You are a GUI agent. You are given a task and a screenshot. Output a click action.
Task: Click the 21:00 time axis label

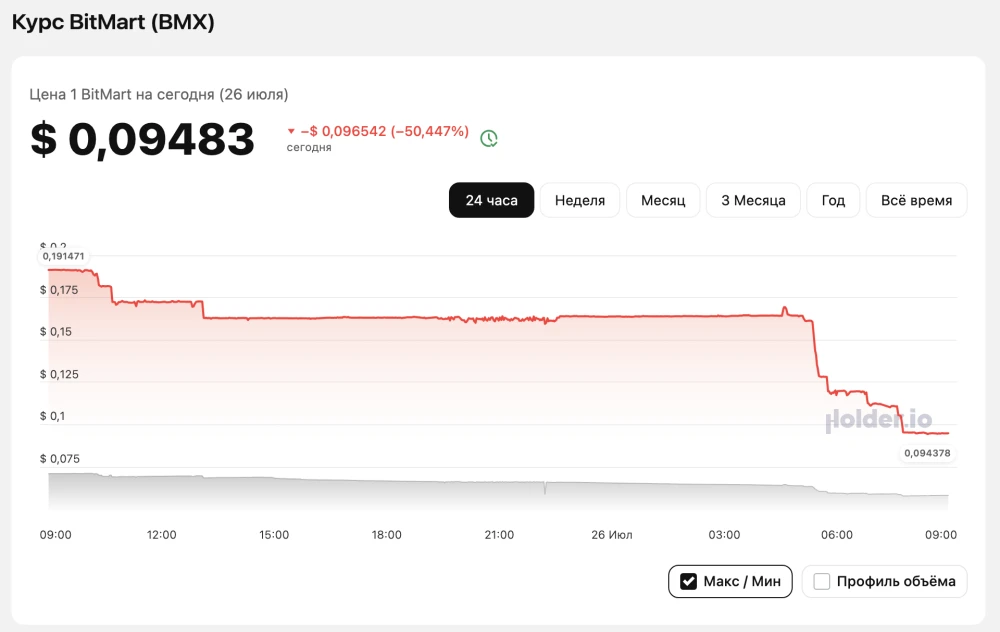499,535
